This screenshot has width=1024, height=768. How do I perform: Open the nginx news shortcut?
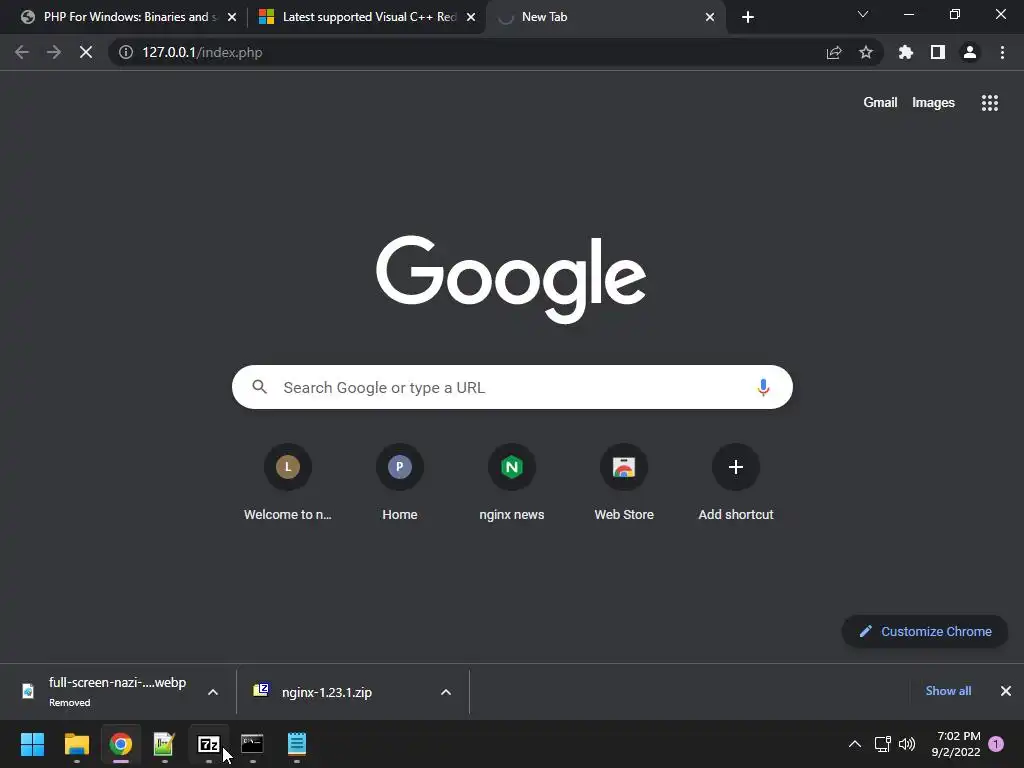point(512,483)
